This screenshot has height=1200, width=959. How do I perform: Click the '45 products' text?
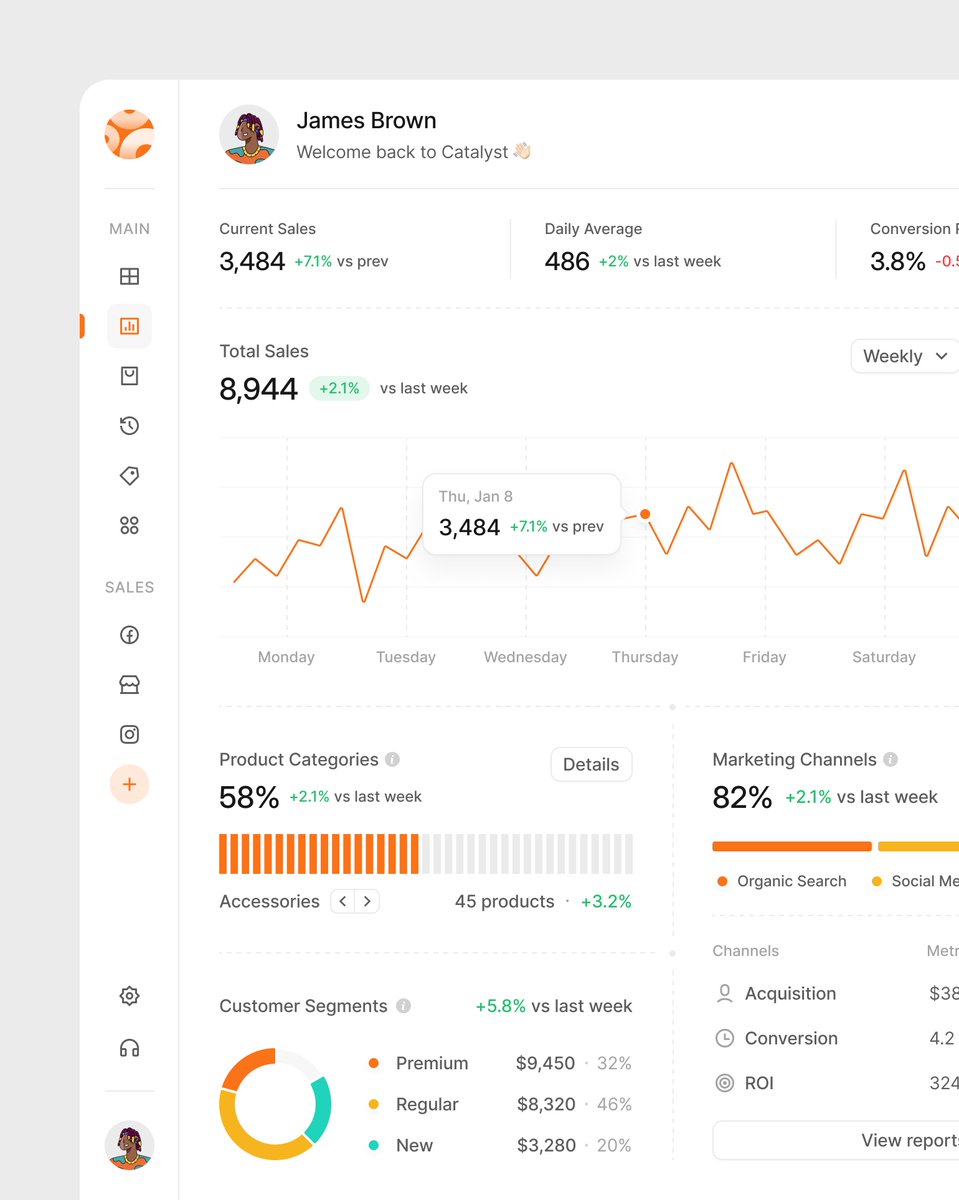(x=504, y=901)
